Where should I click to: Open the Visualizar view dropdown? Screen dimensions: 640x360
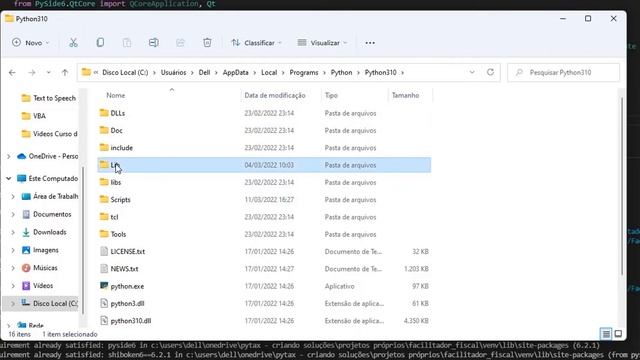click(322, 42)
